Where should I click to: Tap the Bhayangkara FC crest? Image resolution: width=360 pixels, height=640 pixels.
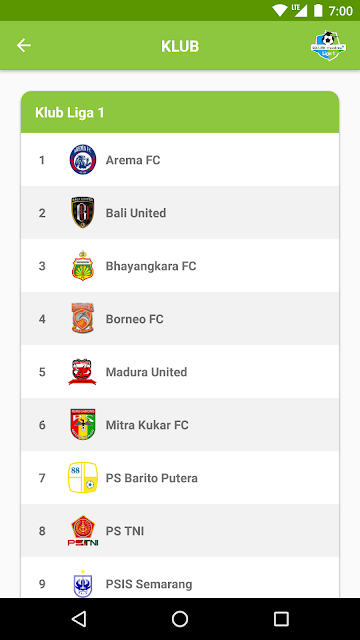pyautogui.click(x=83, y=266)
